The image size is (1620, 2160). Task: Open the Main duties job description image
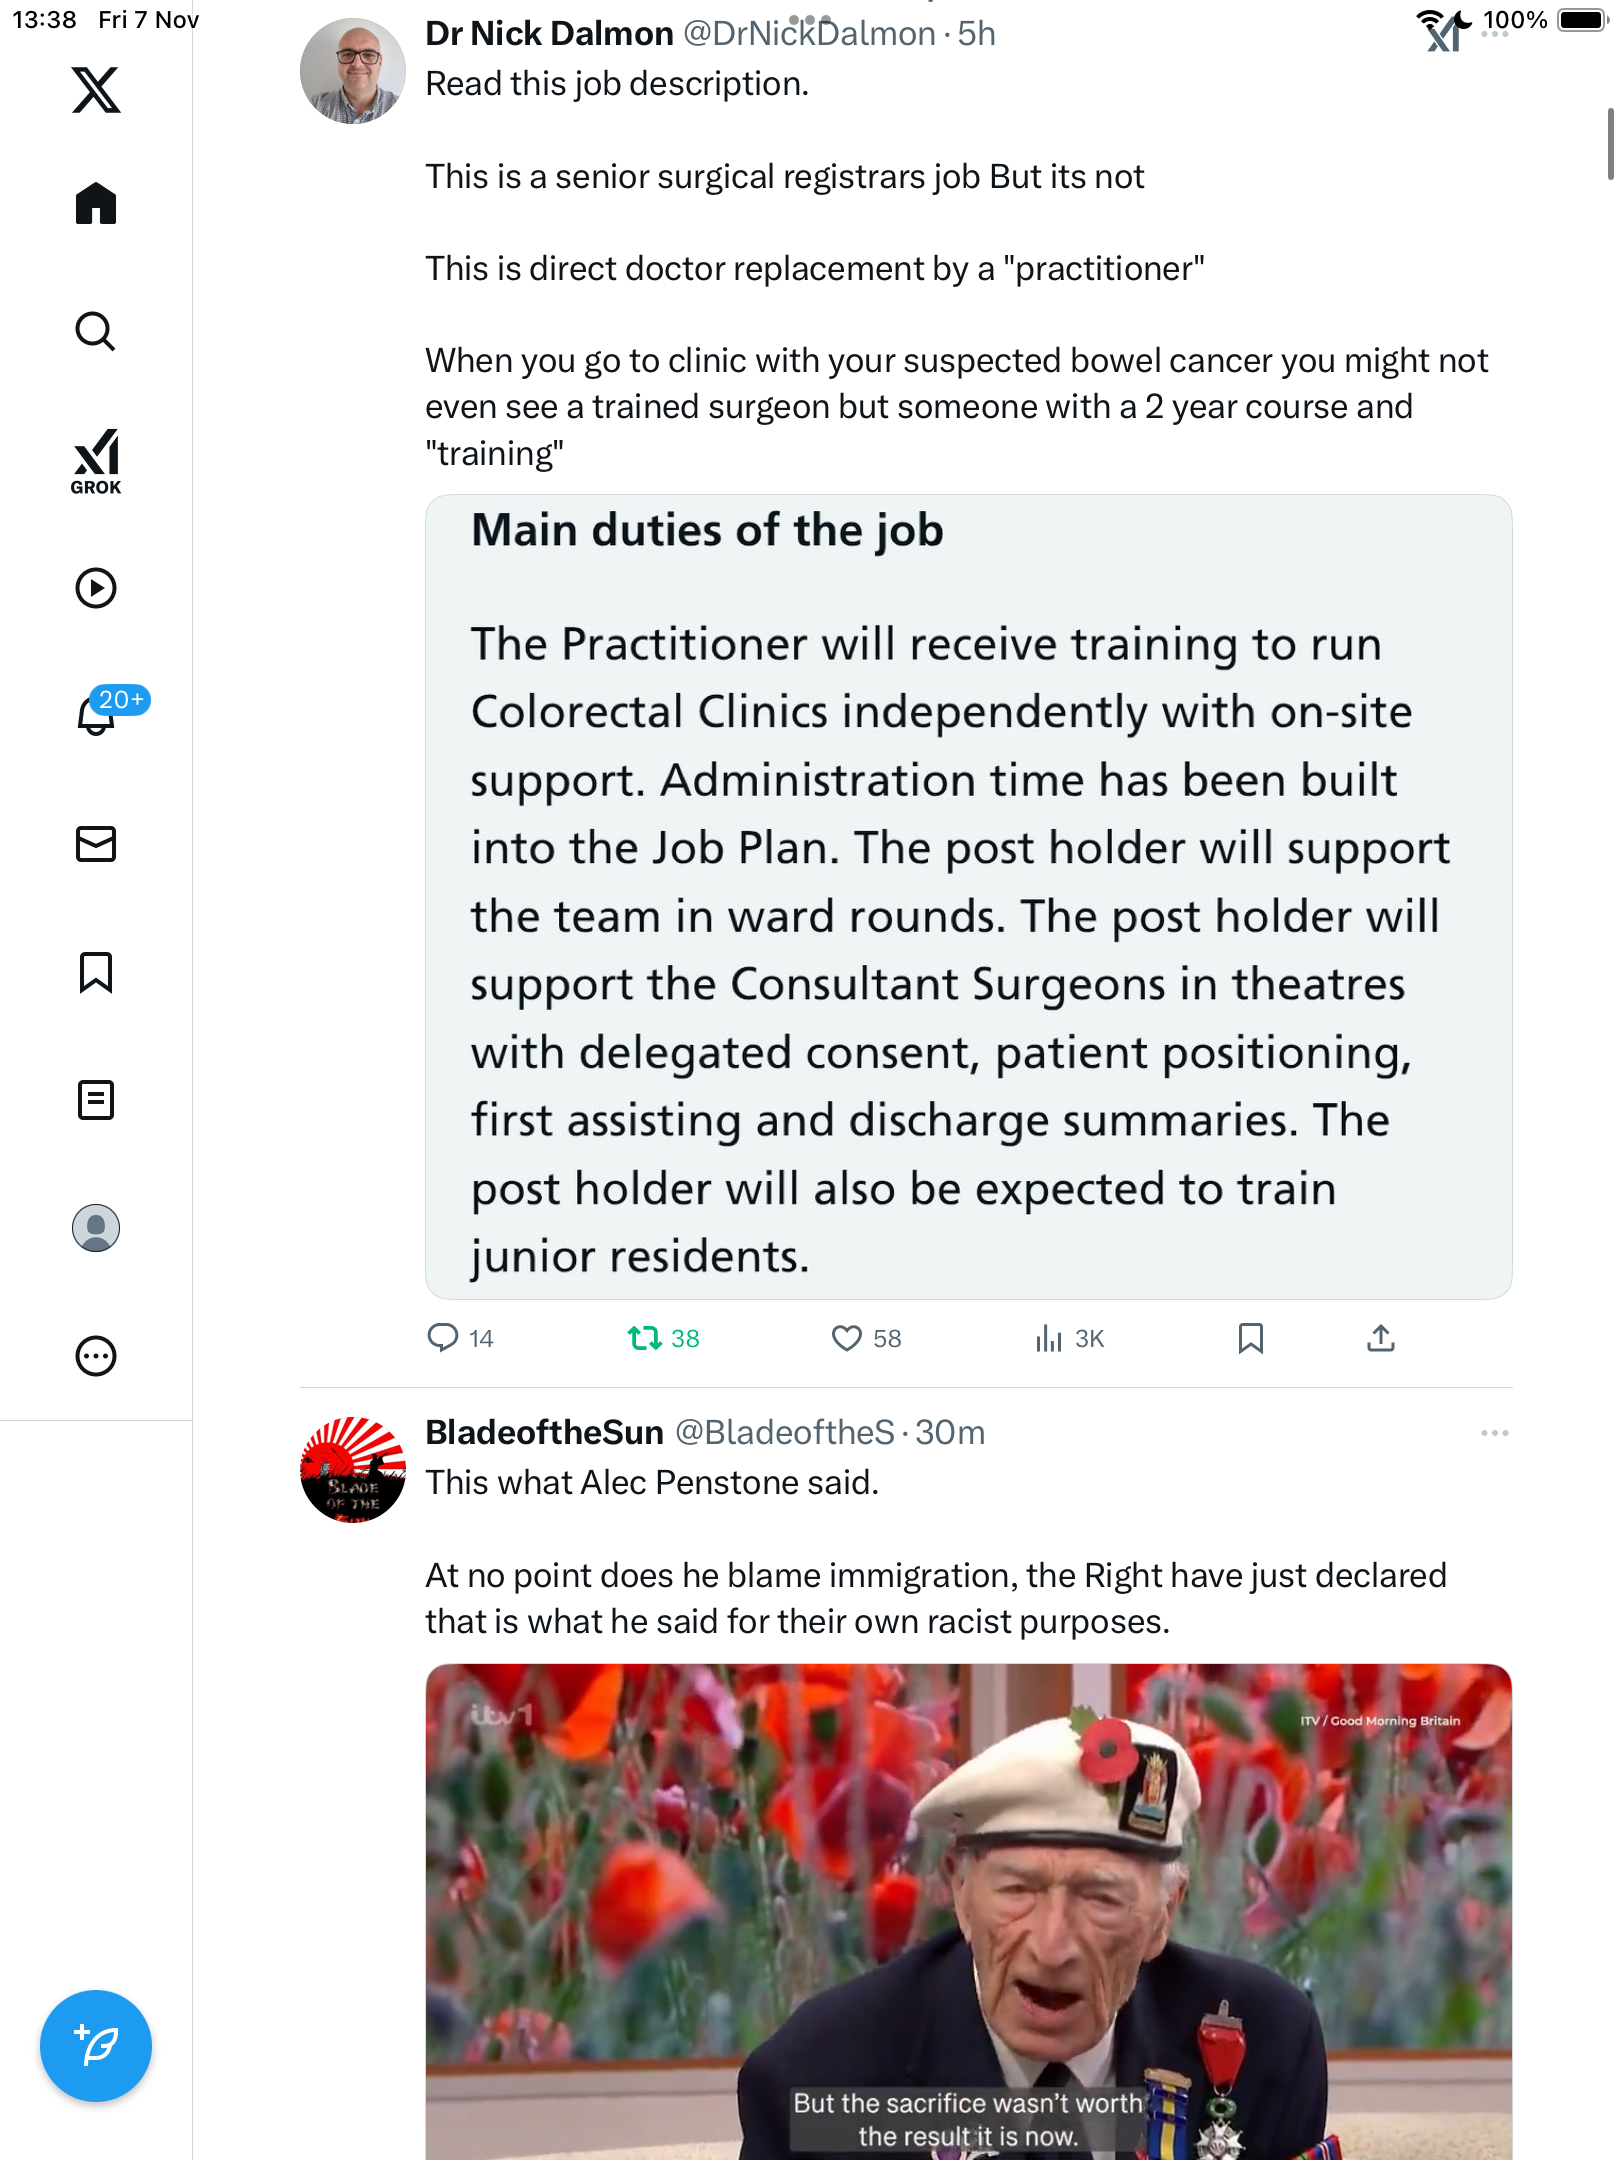click(968, 897)
